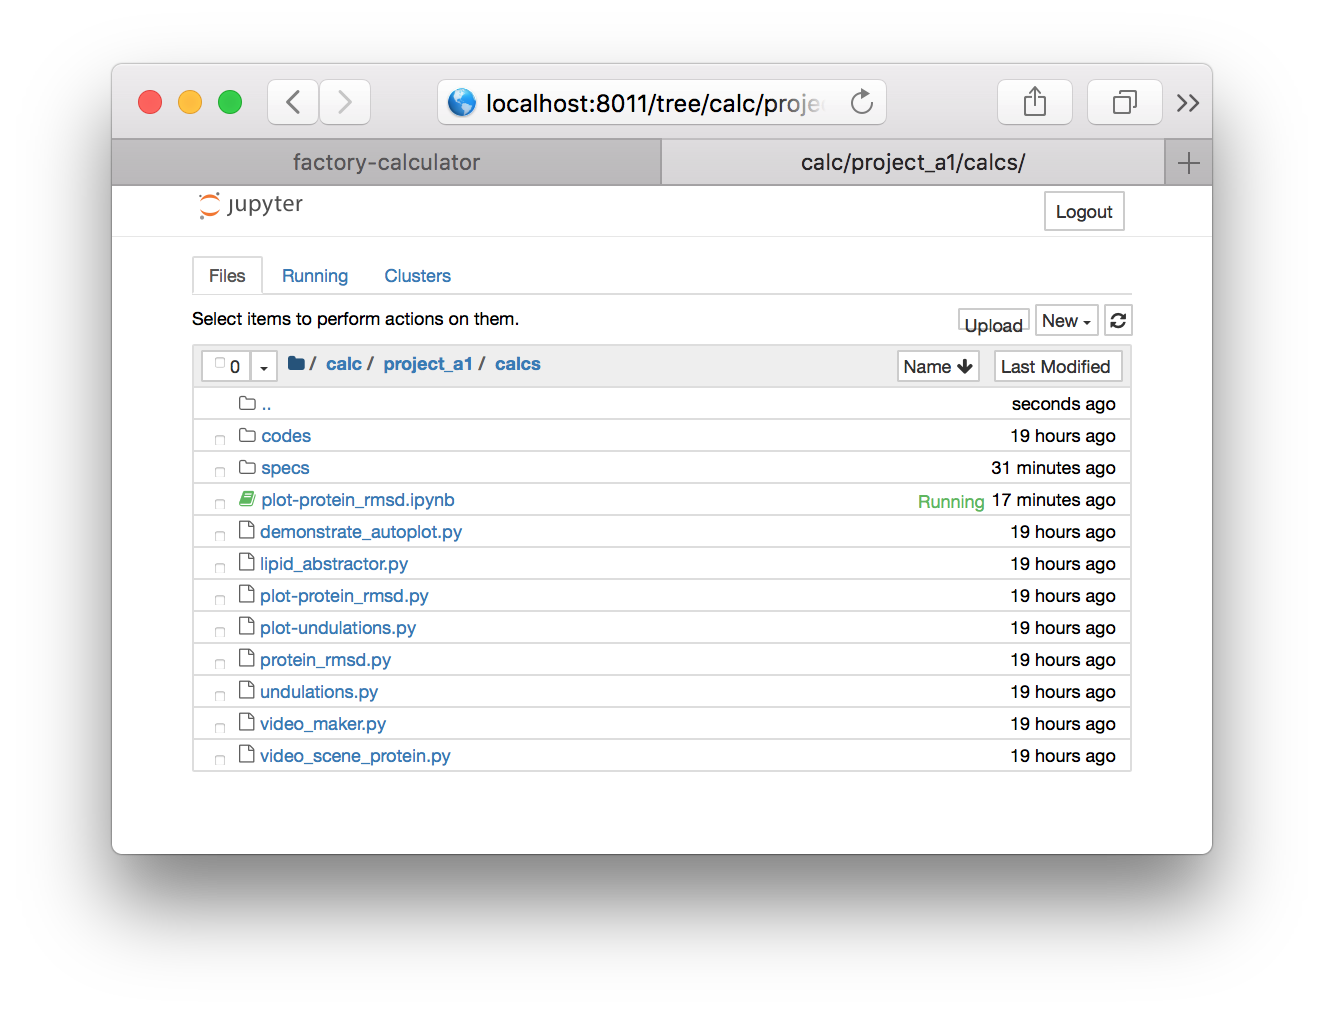
Task: Click '31 minutes ago' on specs row
Action: [x=1053, y=468]
